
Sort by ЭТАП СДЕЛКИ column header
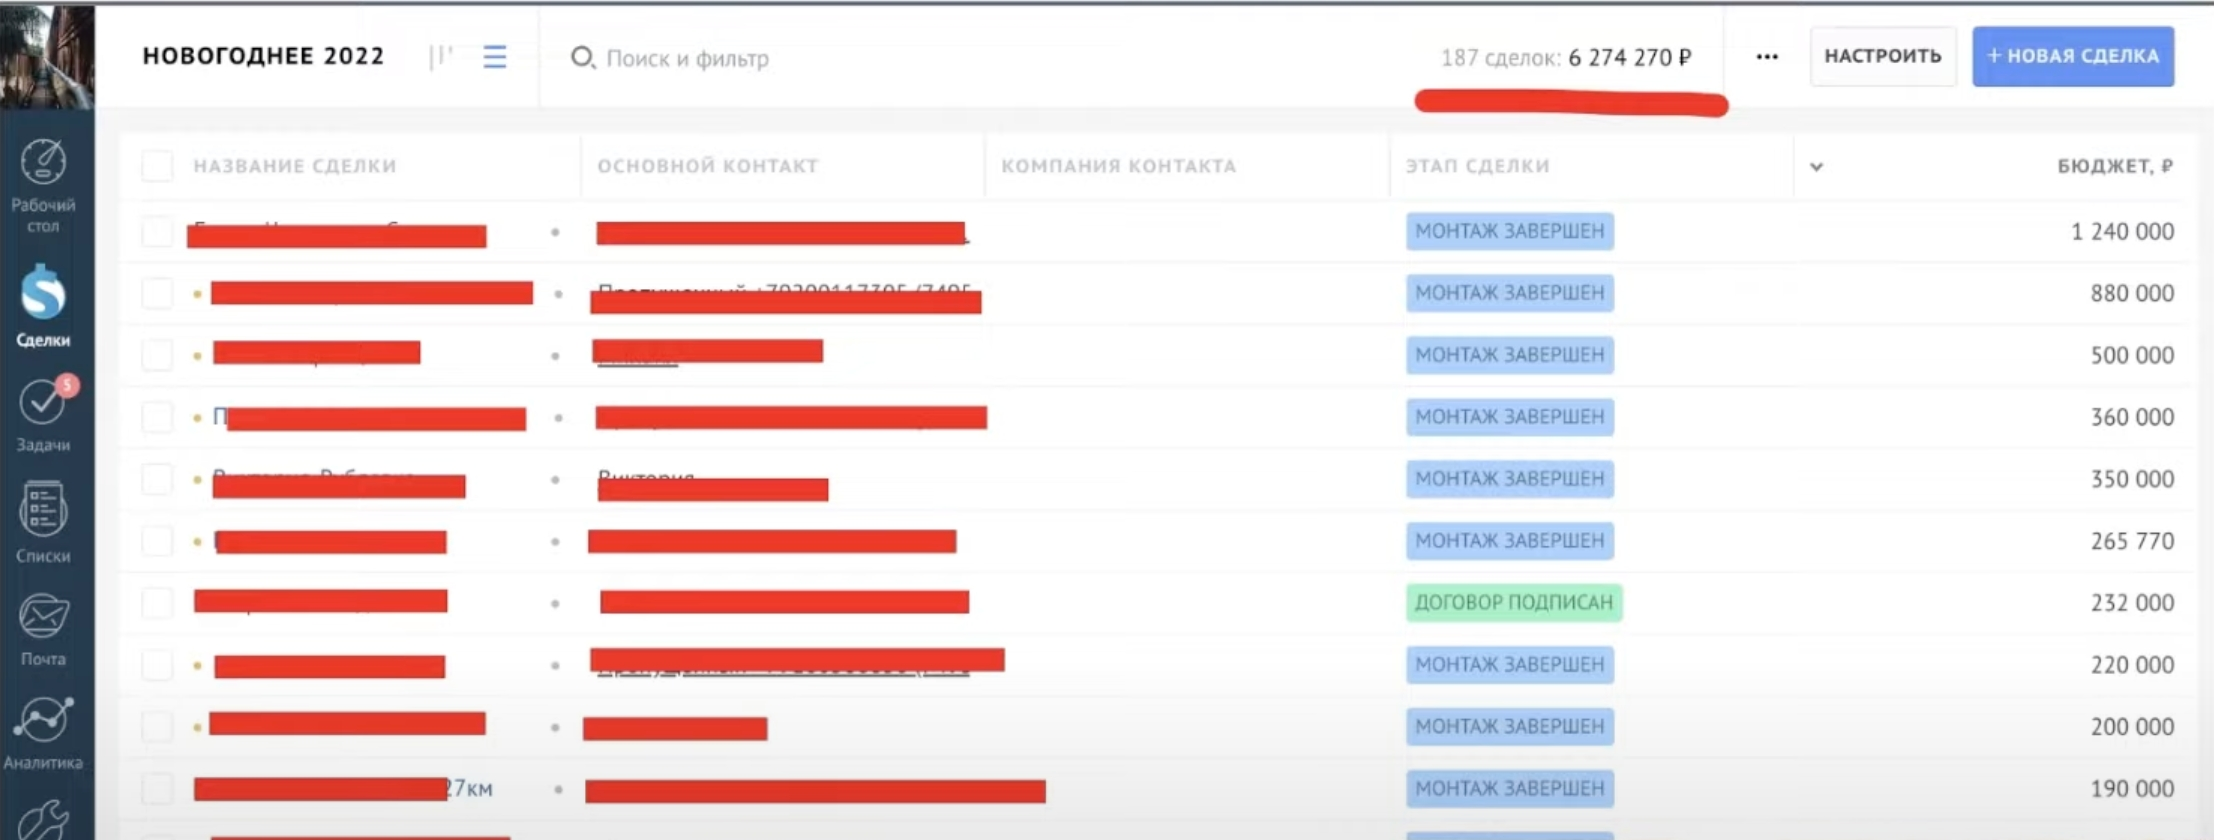click(x=1478, y=166)
